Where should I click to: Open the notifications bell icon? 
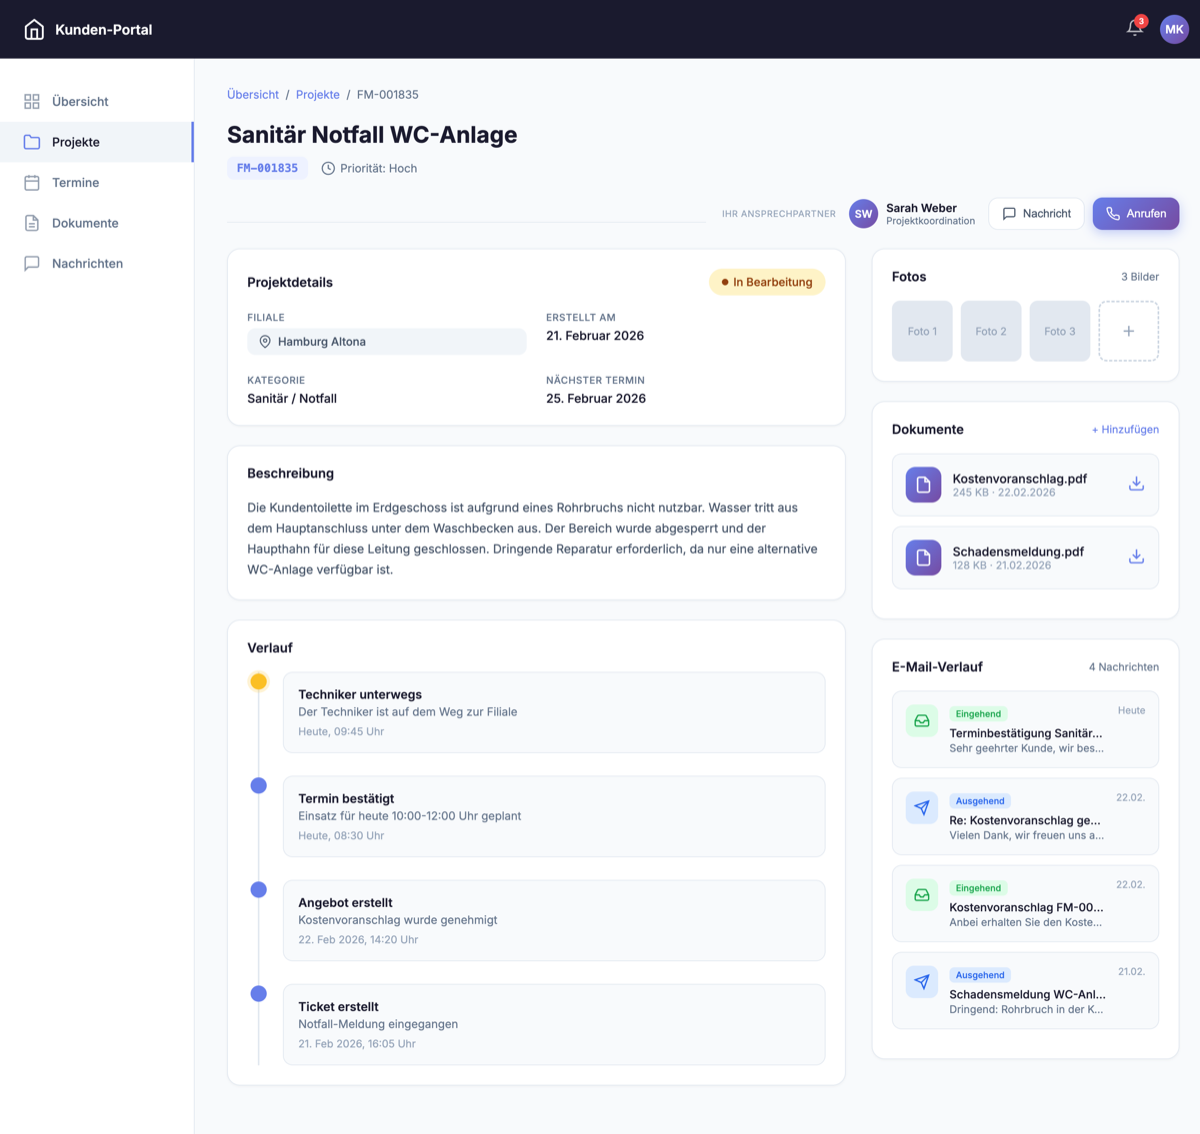[x=1134, y=28]
